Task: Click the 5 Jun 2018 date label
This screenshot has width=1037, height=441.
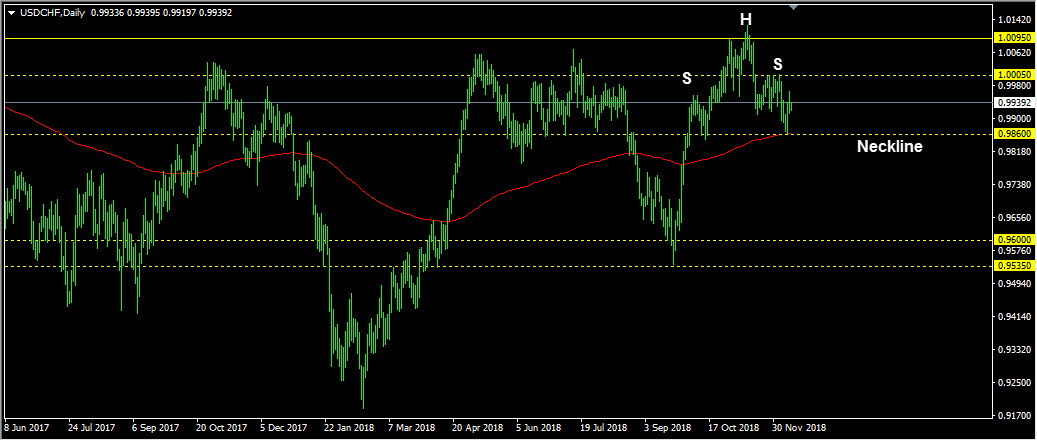Action: [540, 428]
